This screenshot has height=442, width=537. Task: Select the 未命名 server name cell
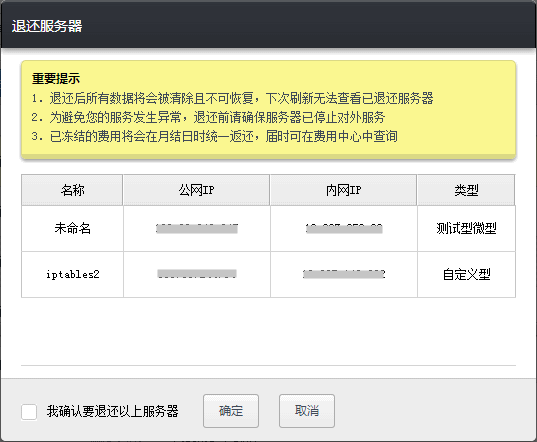click(x=72, y=228)
